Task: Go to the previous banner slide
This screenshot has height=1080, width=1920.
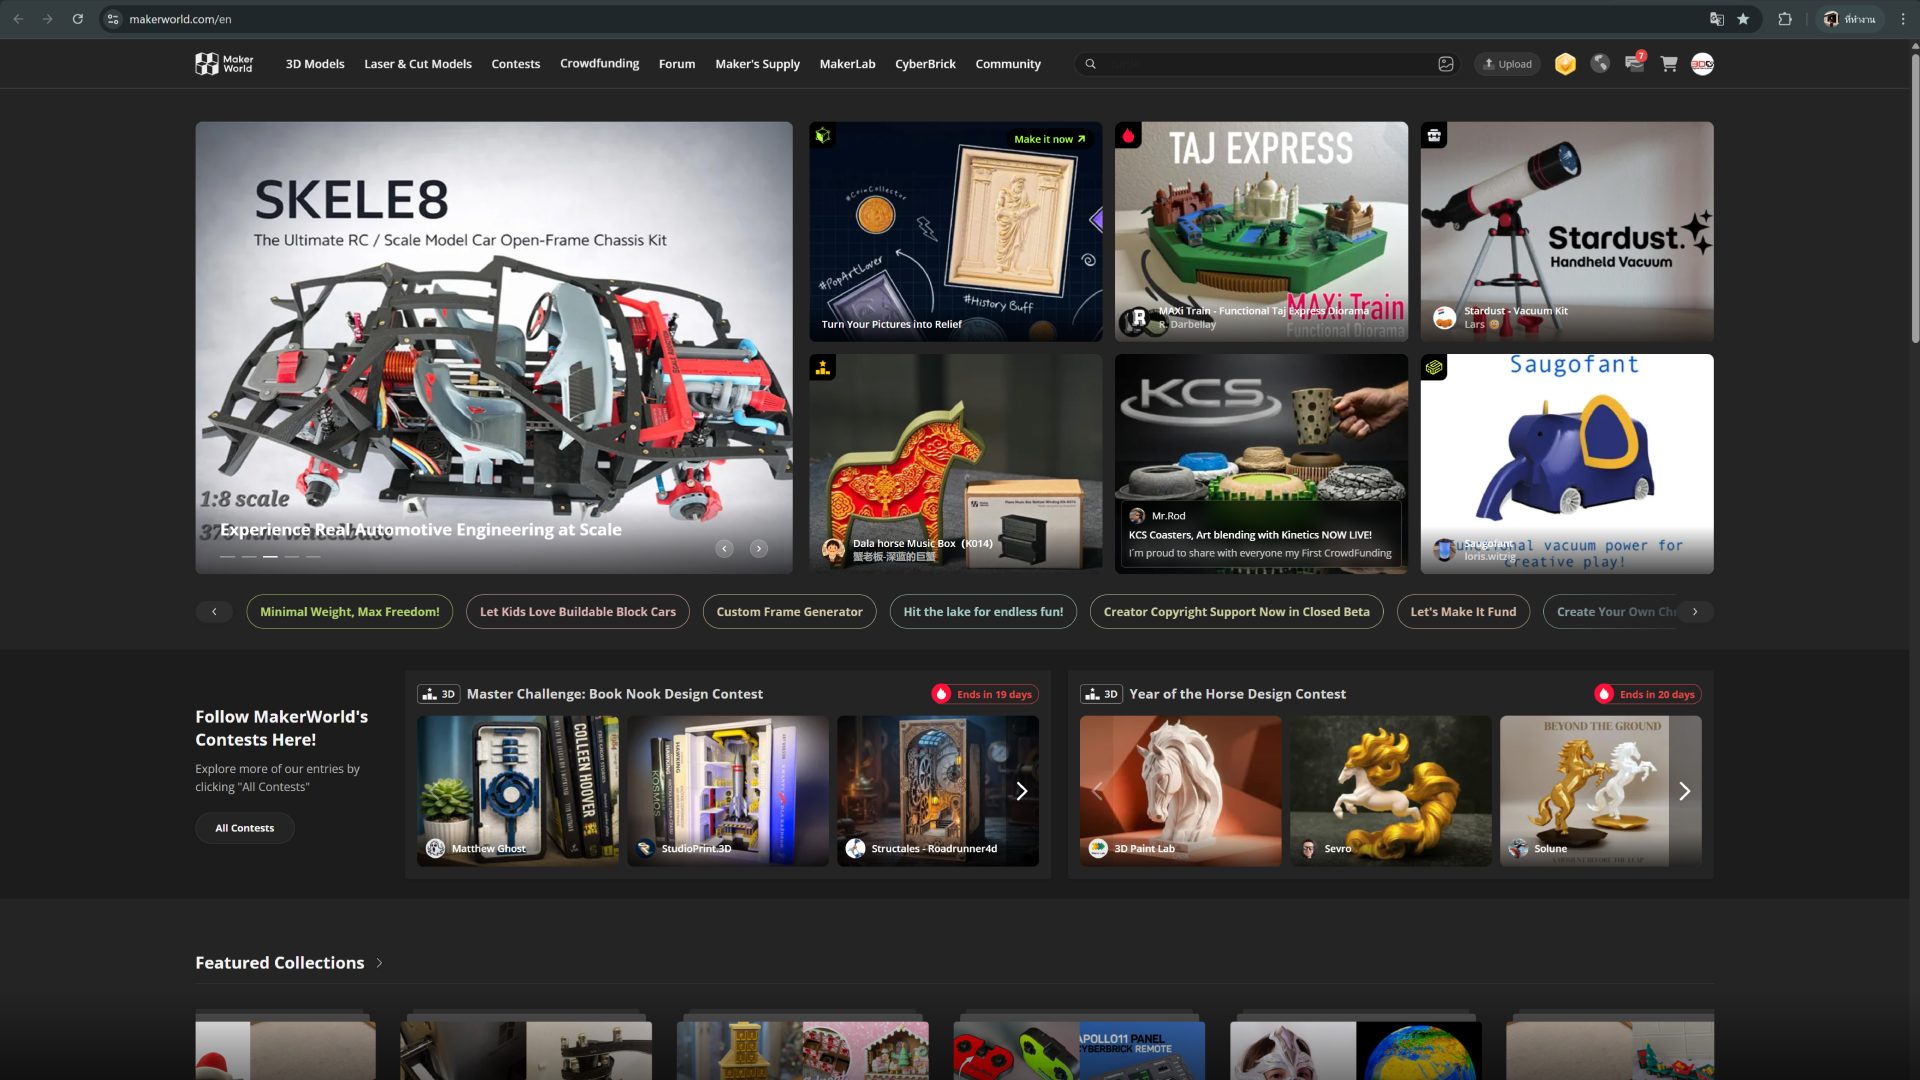Action: tap(725, 548)
